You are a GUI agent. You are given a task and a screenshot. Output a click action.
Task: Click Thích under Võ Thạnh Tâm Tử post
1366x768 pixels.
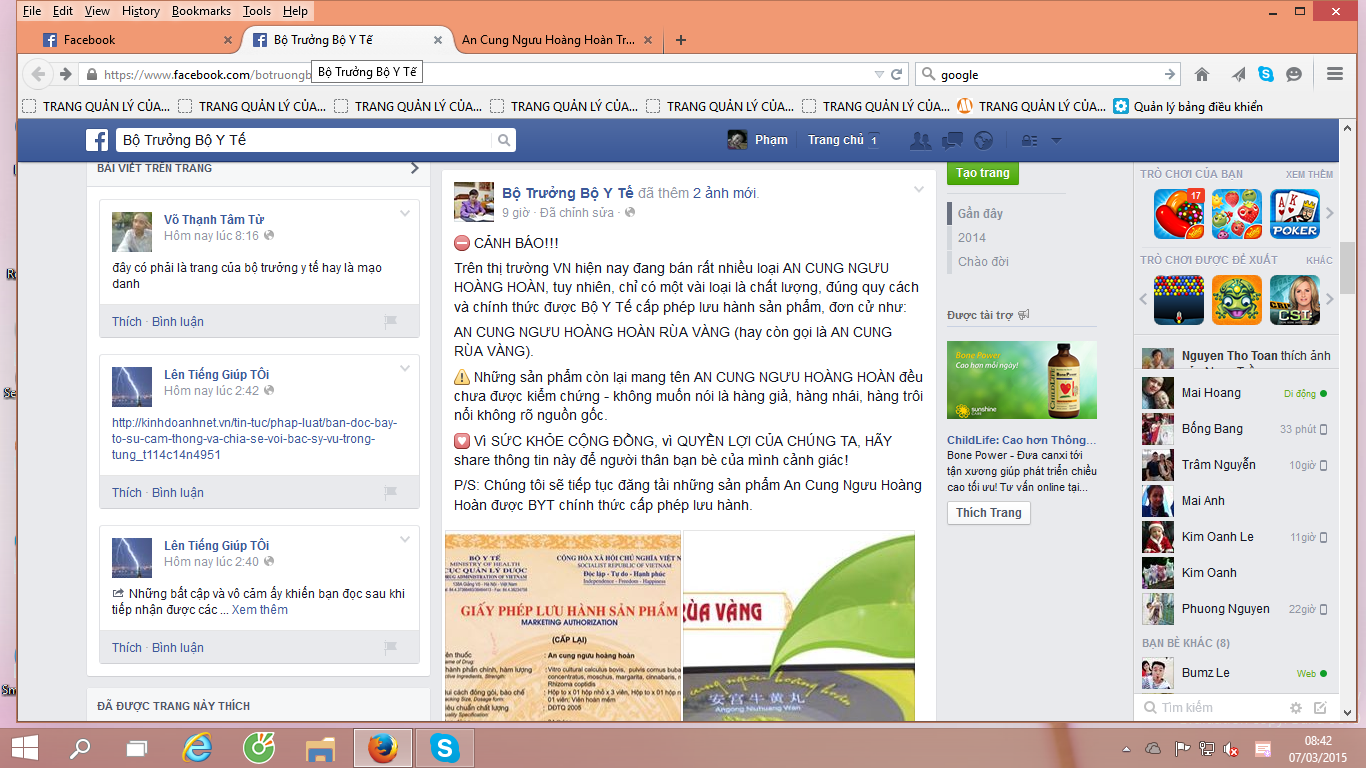point(127,322)
